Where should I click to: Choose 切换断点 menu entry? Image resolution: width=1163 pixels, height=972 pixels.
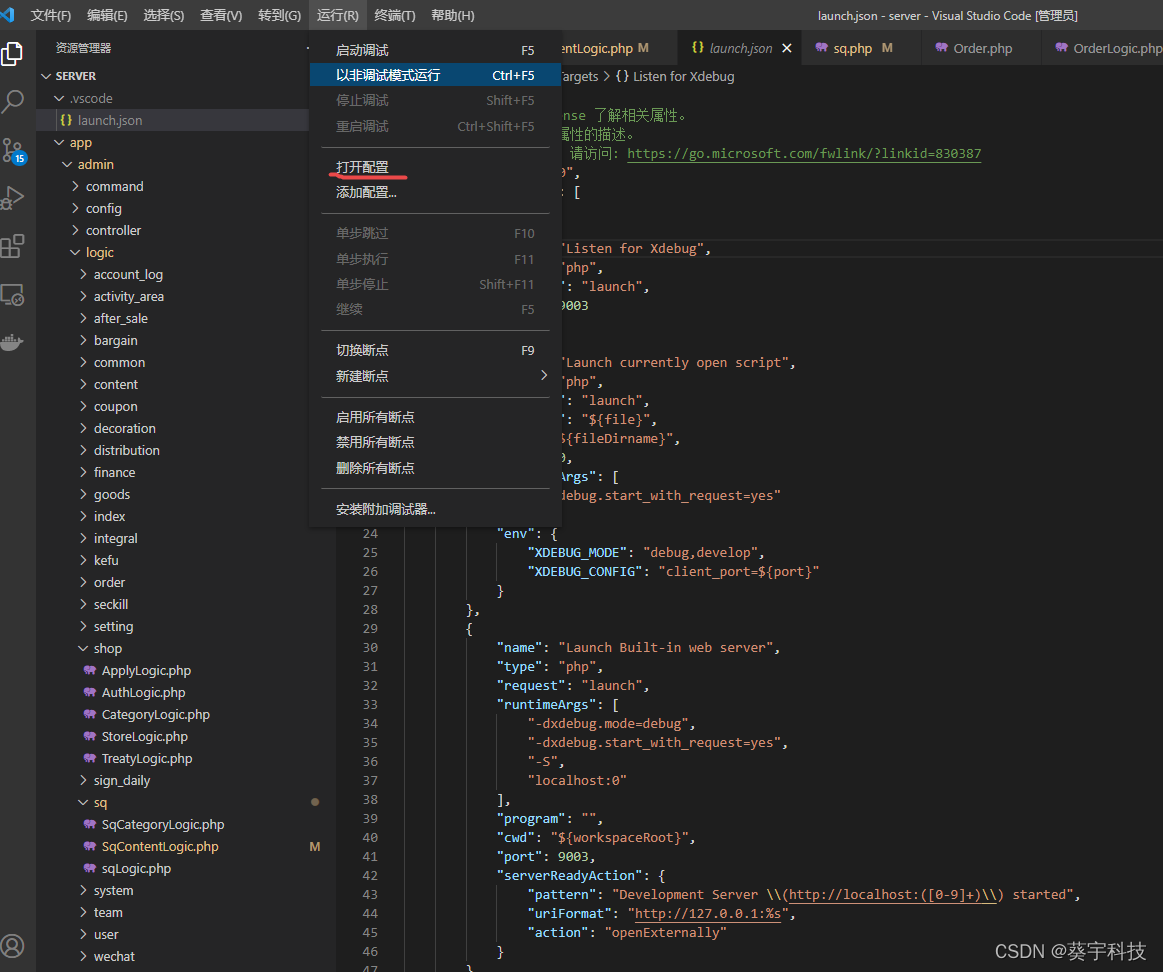click(435, 350)
